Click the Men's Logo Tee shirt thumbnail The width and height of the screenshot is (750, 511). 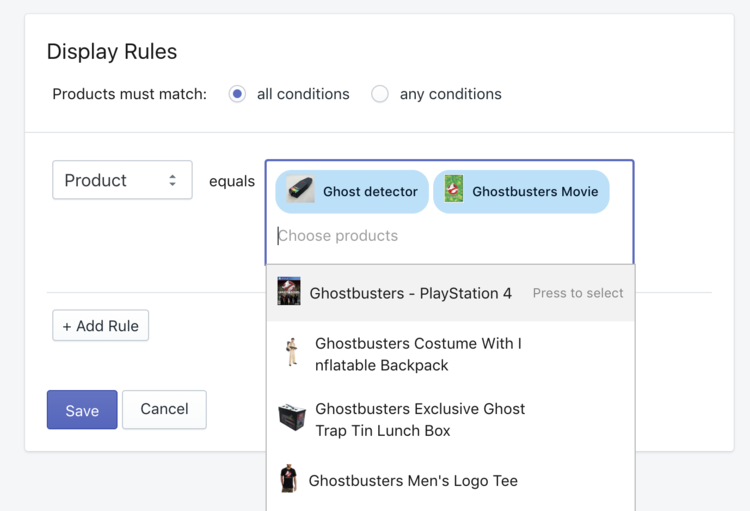(289, 479)
